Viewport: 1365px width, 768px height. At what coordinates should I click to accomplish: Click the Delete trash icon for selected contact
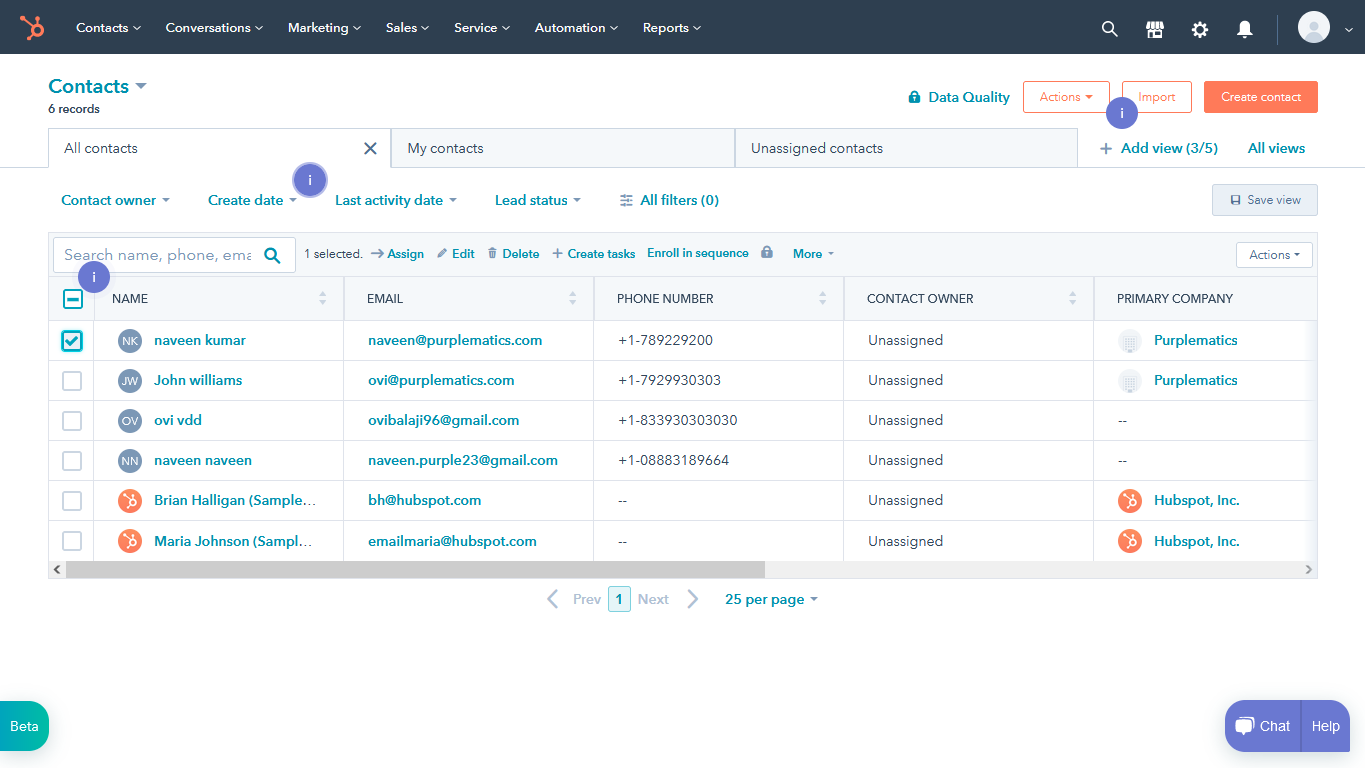tap(491, 253)
